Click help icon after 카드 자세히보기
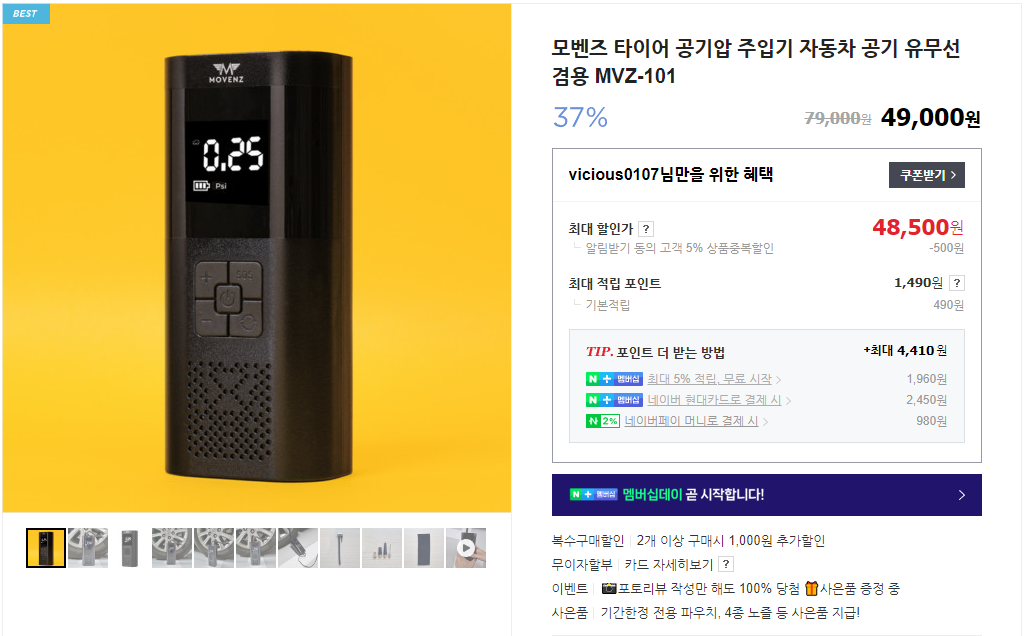The image size is (1028, 636). click(726, 565)
